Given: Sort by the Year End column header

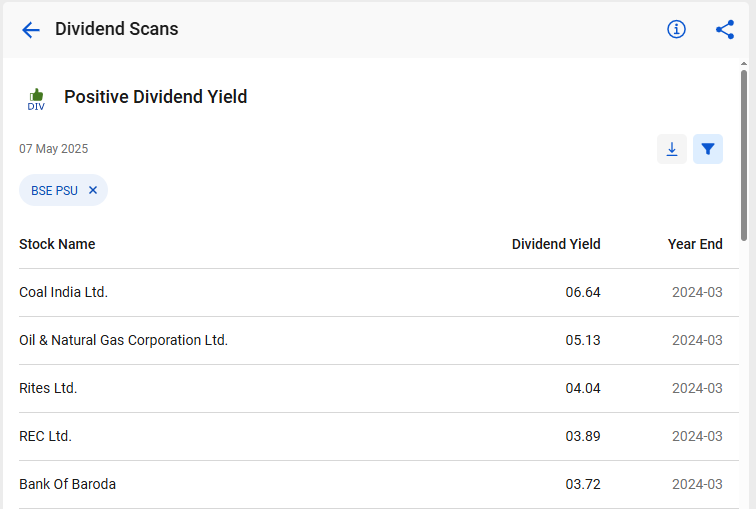Looking at the screenshot, I should coord(695,244).
